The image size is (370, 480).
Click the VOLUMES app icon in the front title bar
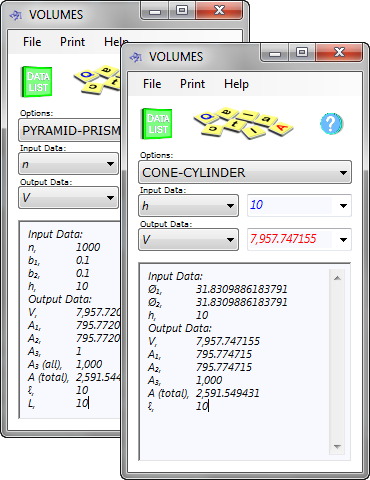pyautogui.click(x=136, y=57)
